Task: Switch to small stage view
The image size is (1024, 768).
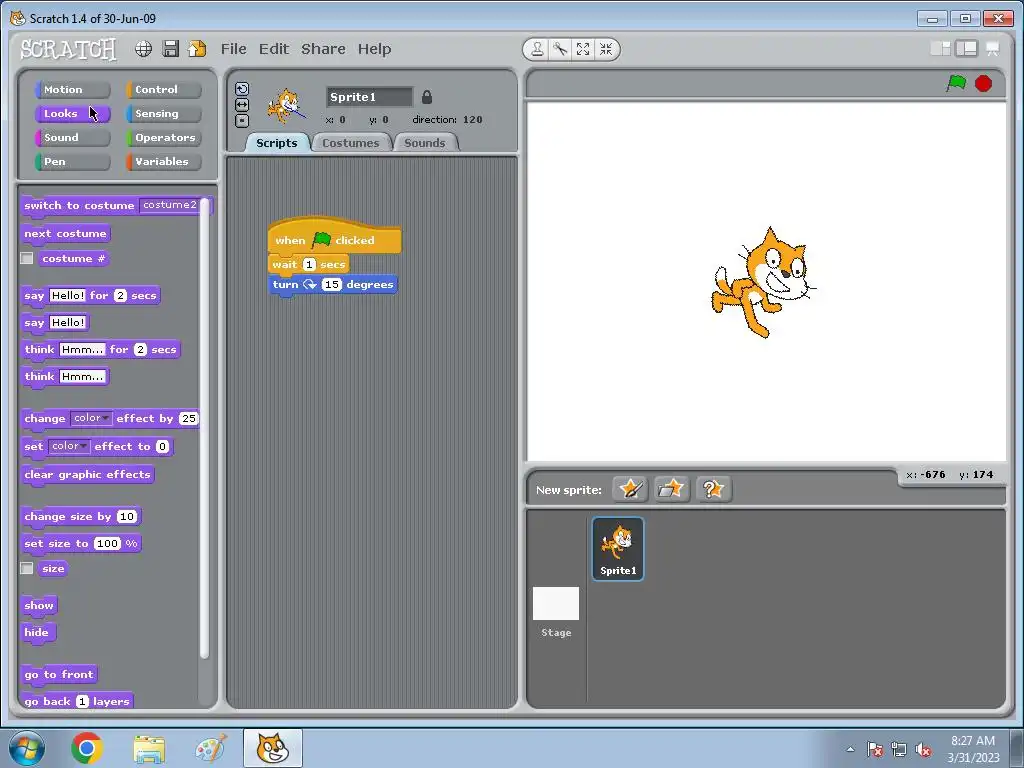Action: tap(940, 49)
